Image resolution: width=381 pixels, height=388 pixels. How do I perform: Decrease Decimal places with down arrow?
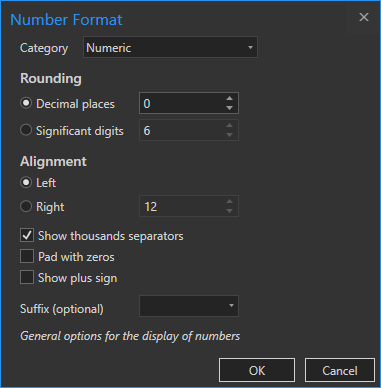pos(229,108)
